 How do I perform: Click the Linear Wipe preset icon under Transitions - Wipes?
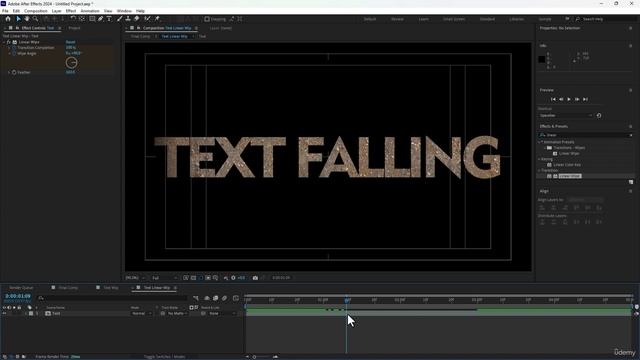click(x=555, y=153)
